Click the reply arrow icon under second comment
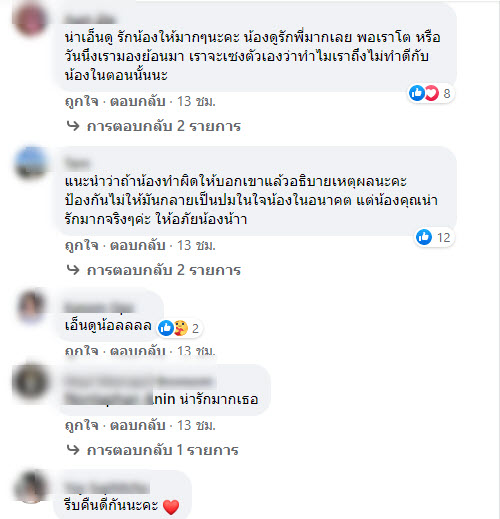The image size is (500, 519). click(73, 269)
